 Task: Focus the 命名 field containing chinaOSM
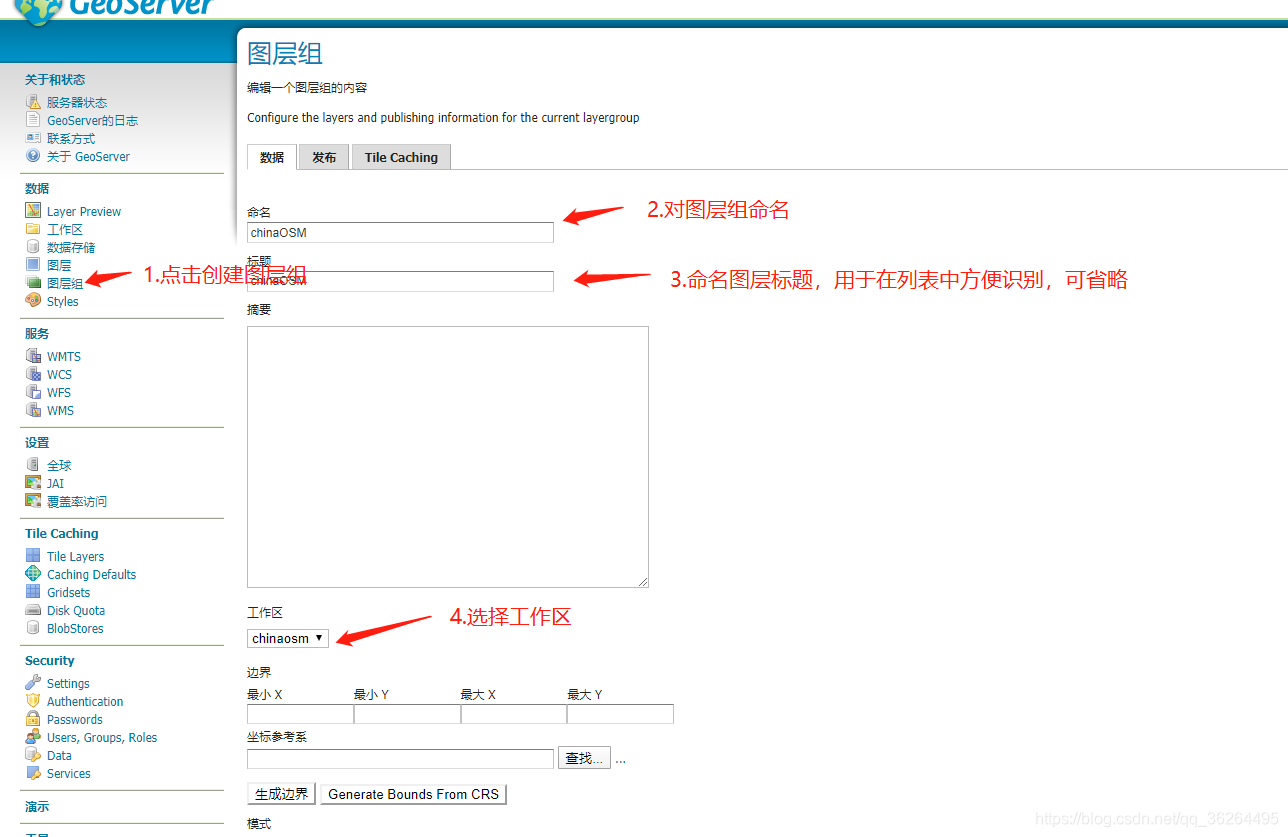pyautogui.click(x=400, y=232)
